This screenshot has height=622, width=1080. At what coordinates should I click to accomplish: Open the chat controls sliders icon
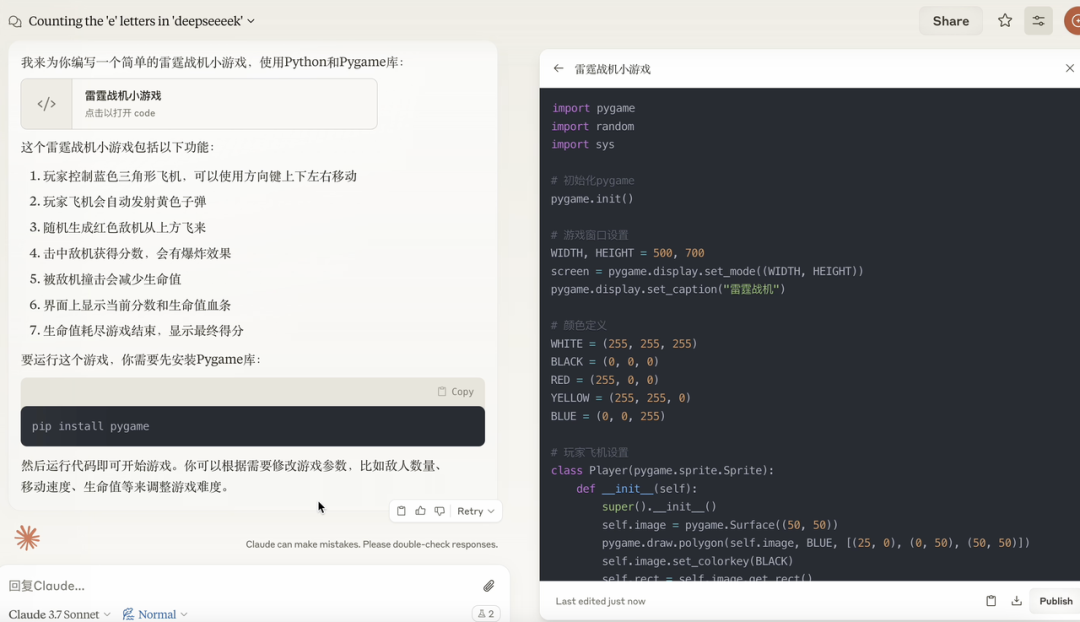click(x=1039, y=21)
